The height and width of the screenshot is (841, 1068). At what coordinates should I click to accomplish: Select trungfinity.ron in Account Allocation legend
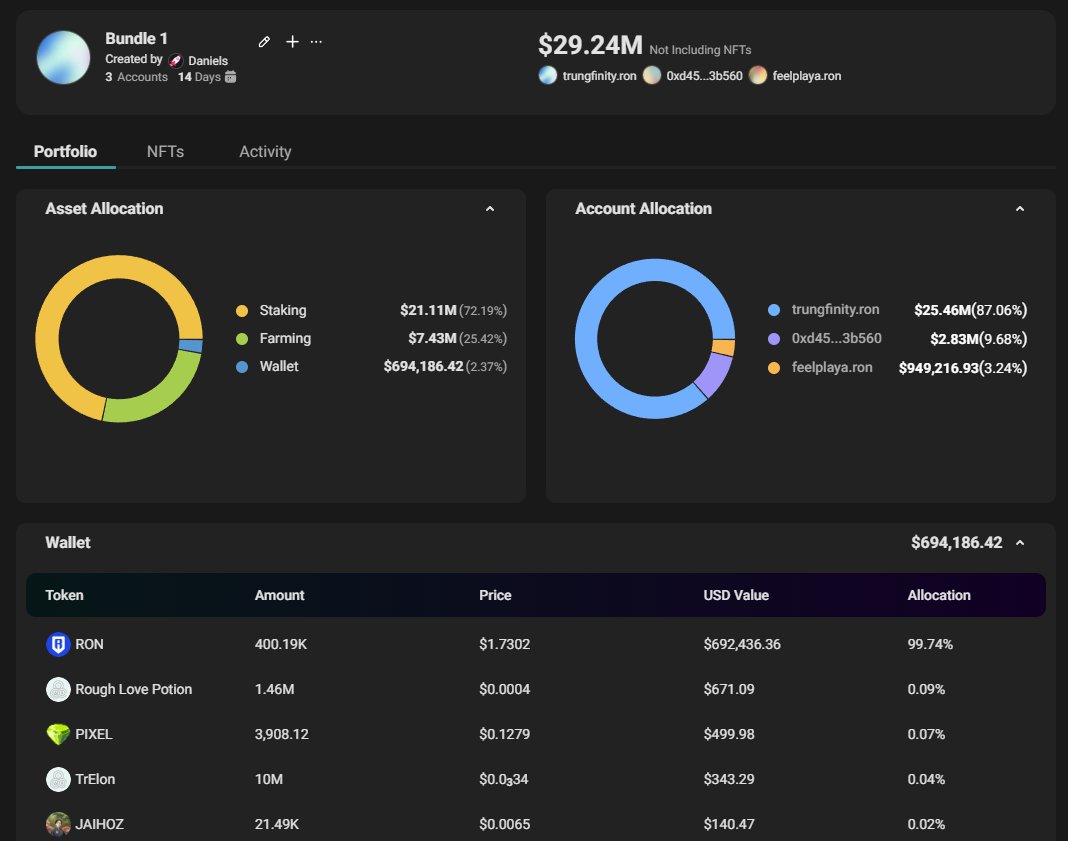(x=835, y=309)
